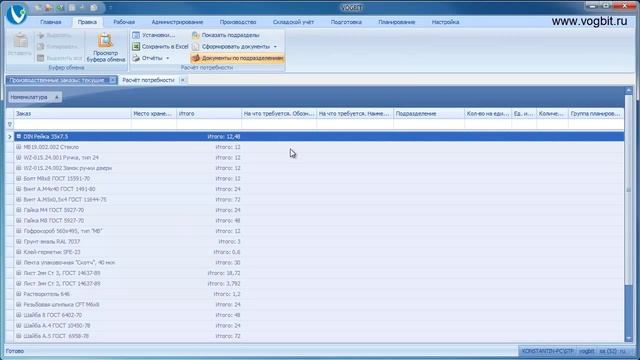Click Сохранить в Excel button
Screen dimensions: 640x360
(x=160, y=47)
